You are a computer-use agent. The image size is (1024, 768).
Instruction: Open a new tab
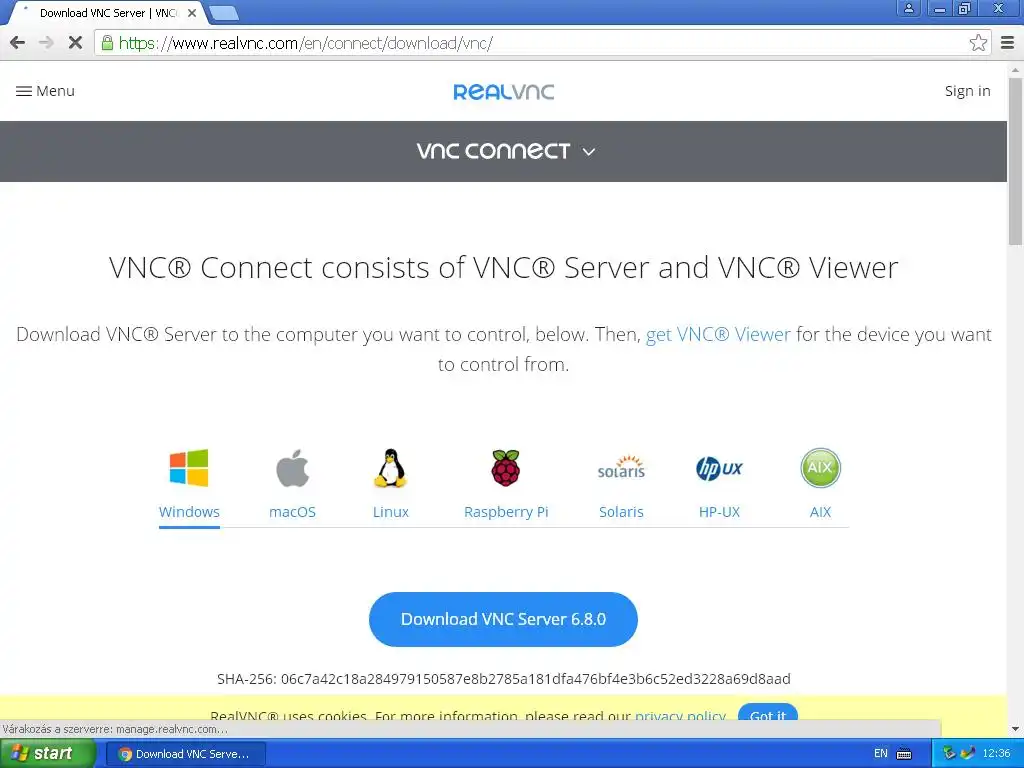224,12
